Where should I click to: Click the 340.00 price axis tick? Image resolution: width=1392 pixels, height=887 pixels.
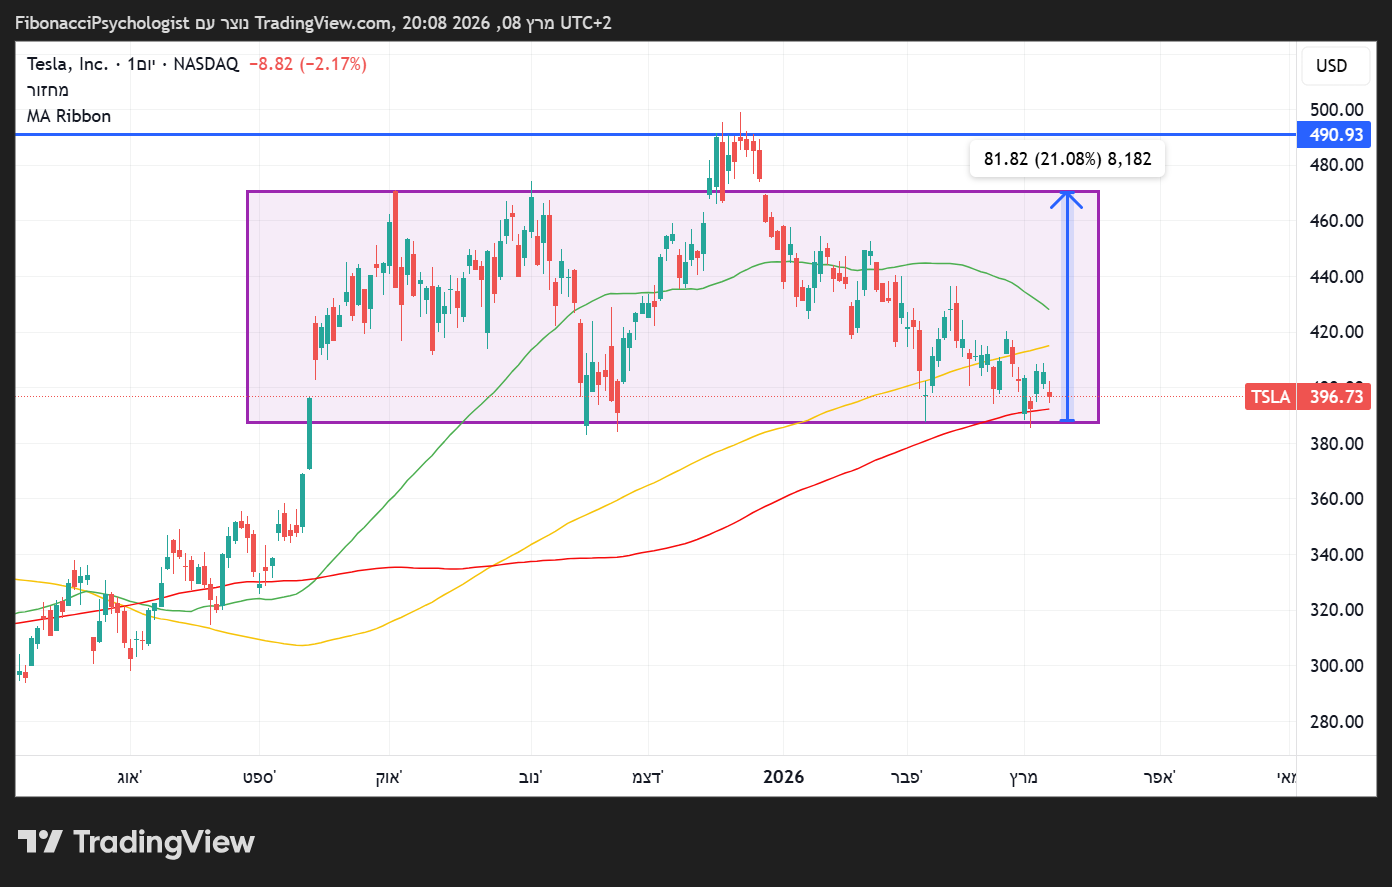pos(1337,554)
